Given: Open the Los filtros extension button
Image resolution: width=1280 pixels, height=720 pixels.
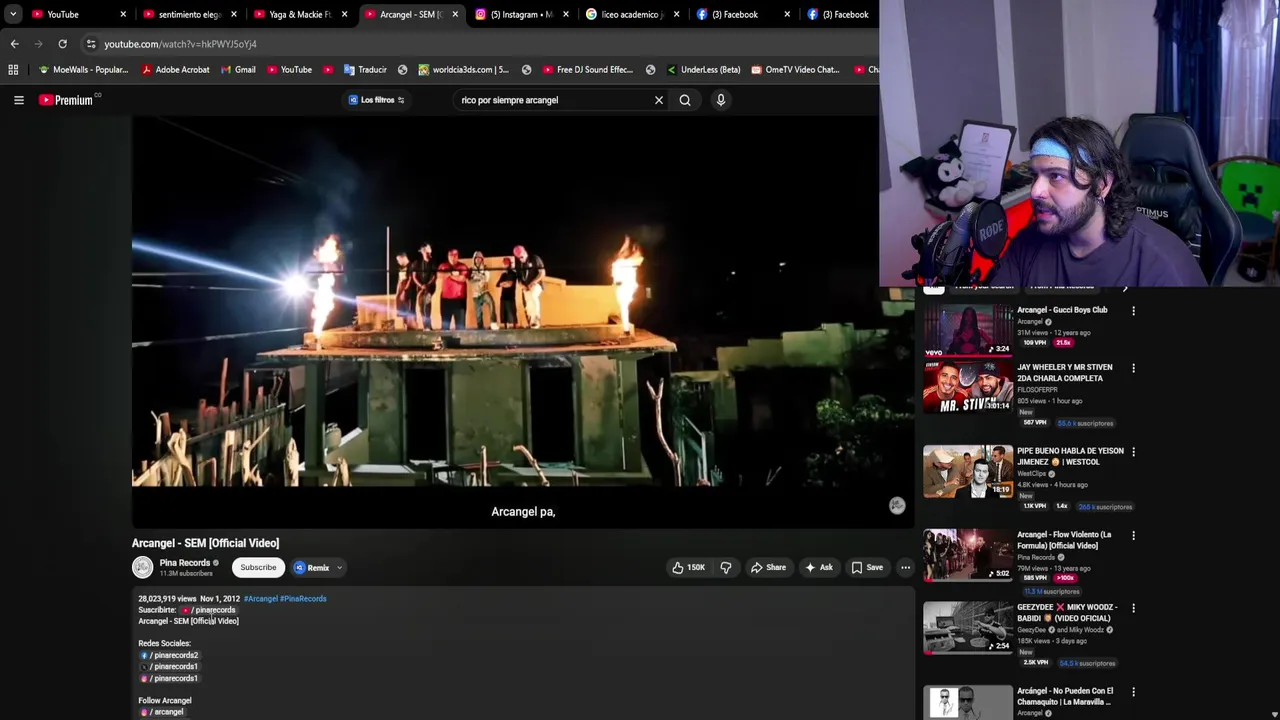Looking at the screenshot, I should pyautogui.click(x=376, y=100).
